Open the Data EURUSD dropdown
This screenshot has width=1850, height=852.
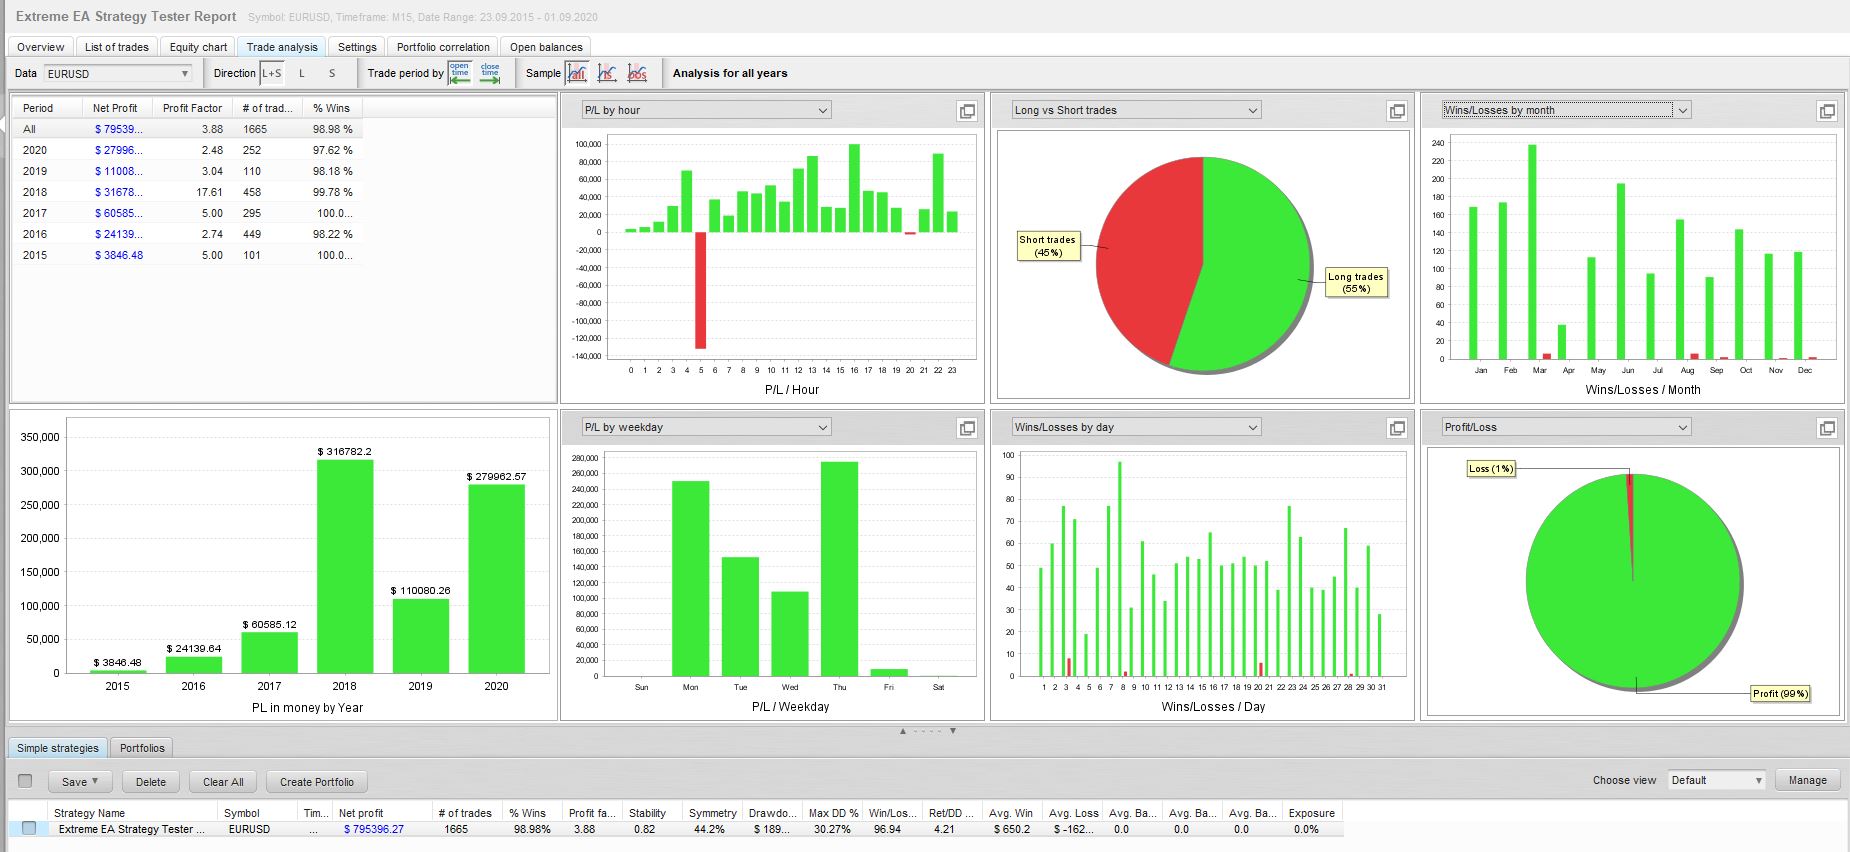(118, 73)
